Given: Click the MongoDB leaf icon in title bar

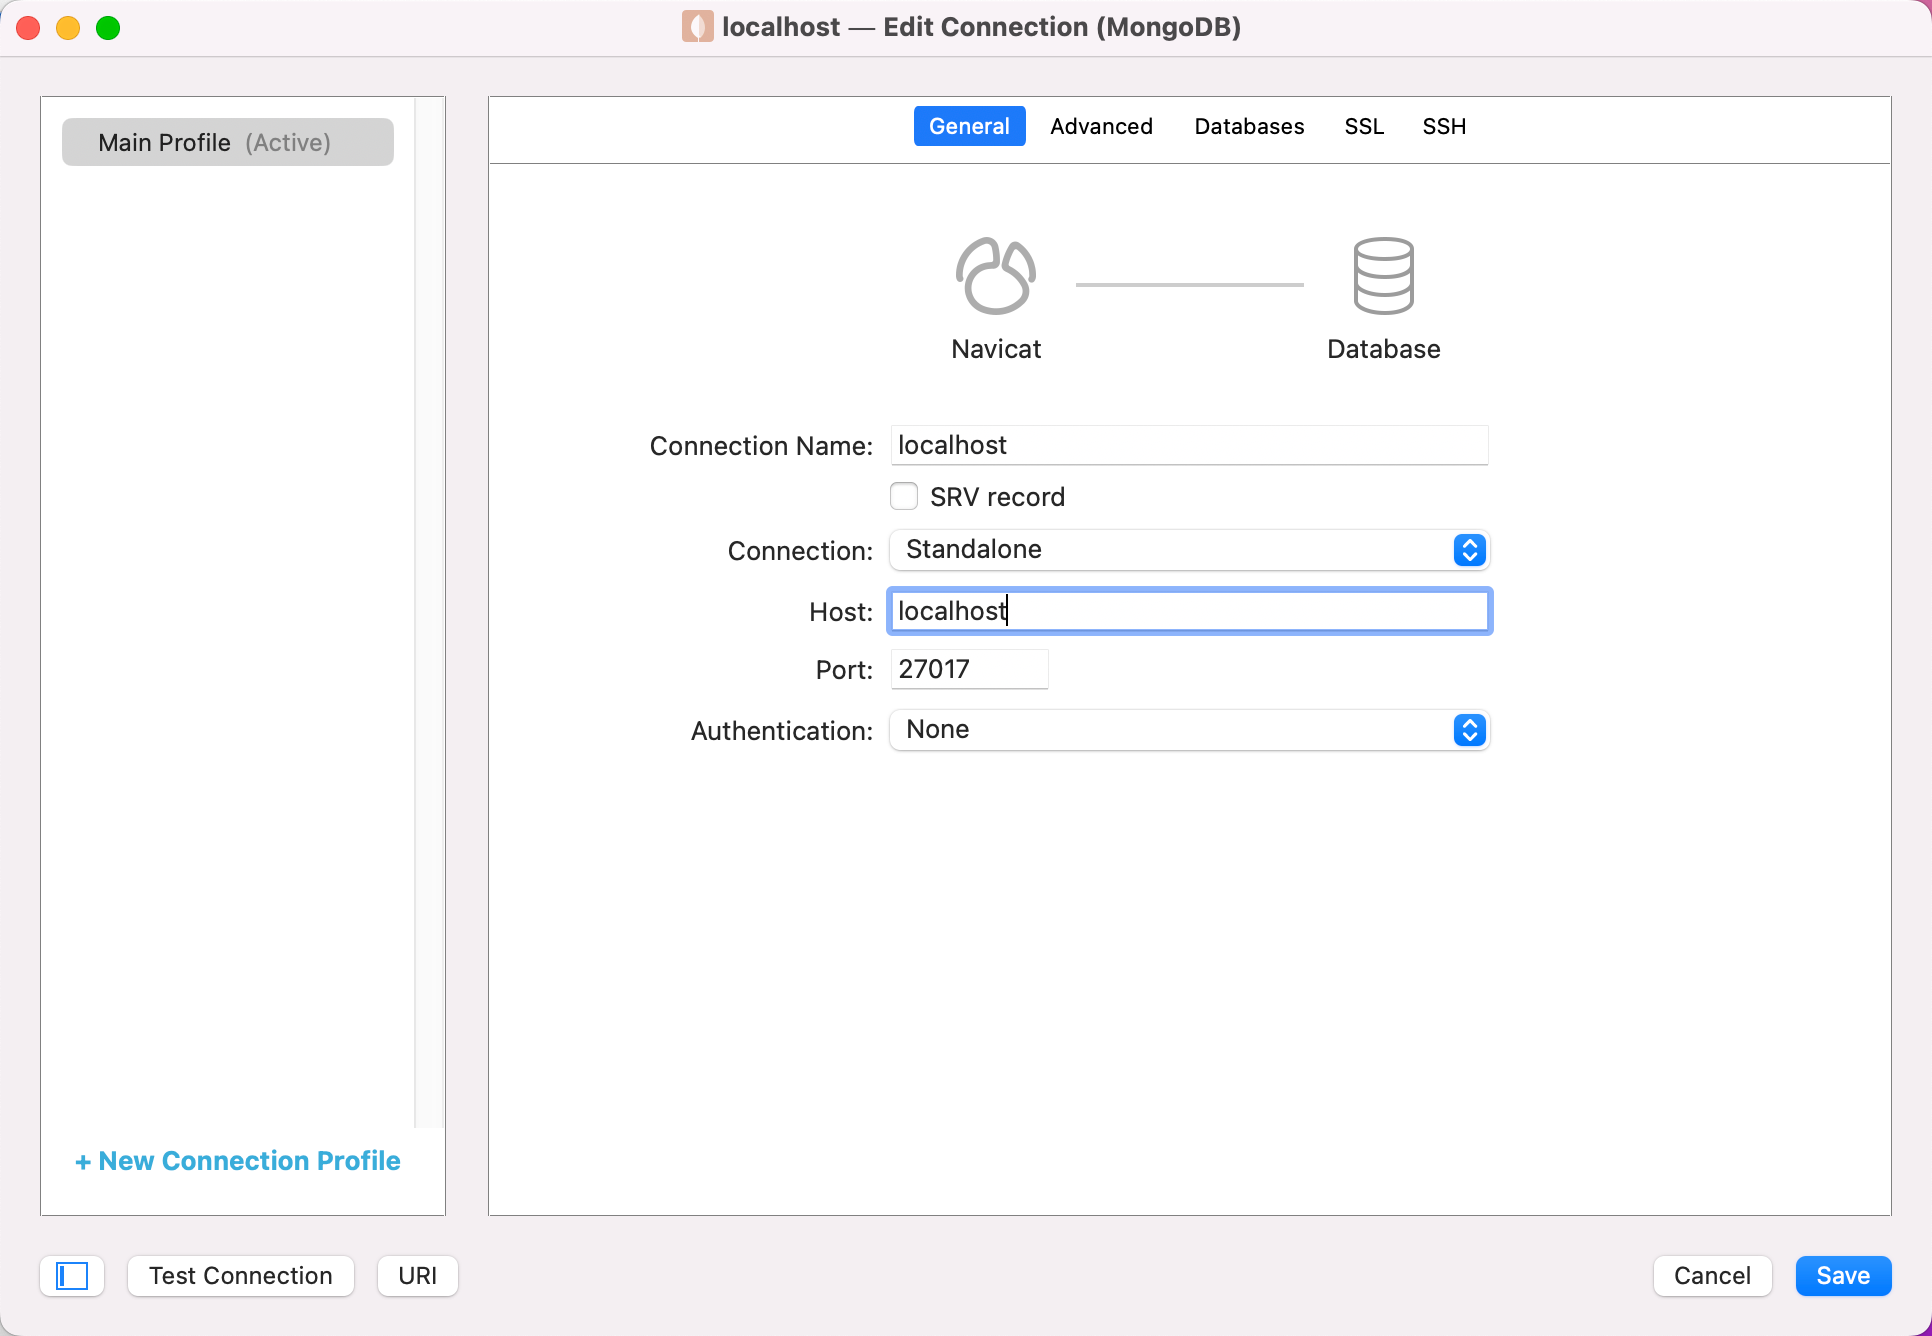Looking at the screenshot, I should click(697, 27).
